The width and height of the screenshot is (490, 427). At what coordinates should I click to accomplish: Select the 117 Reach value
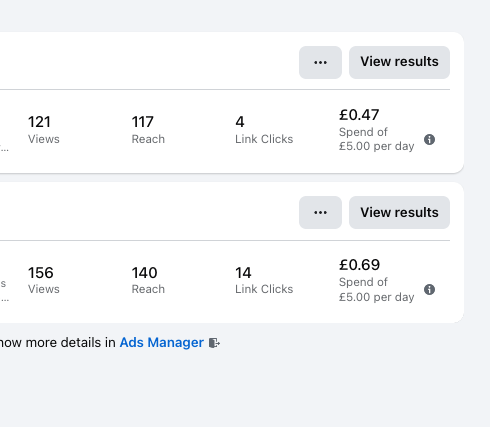tap(143, 122)
